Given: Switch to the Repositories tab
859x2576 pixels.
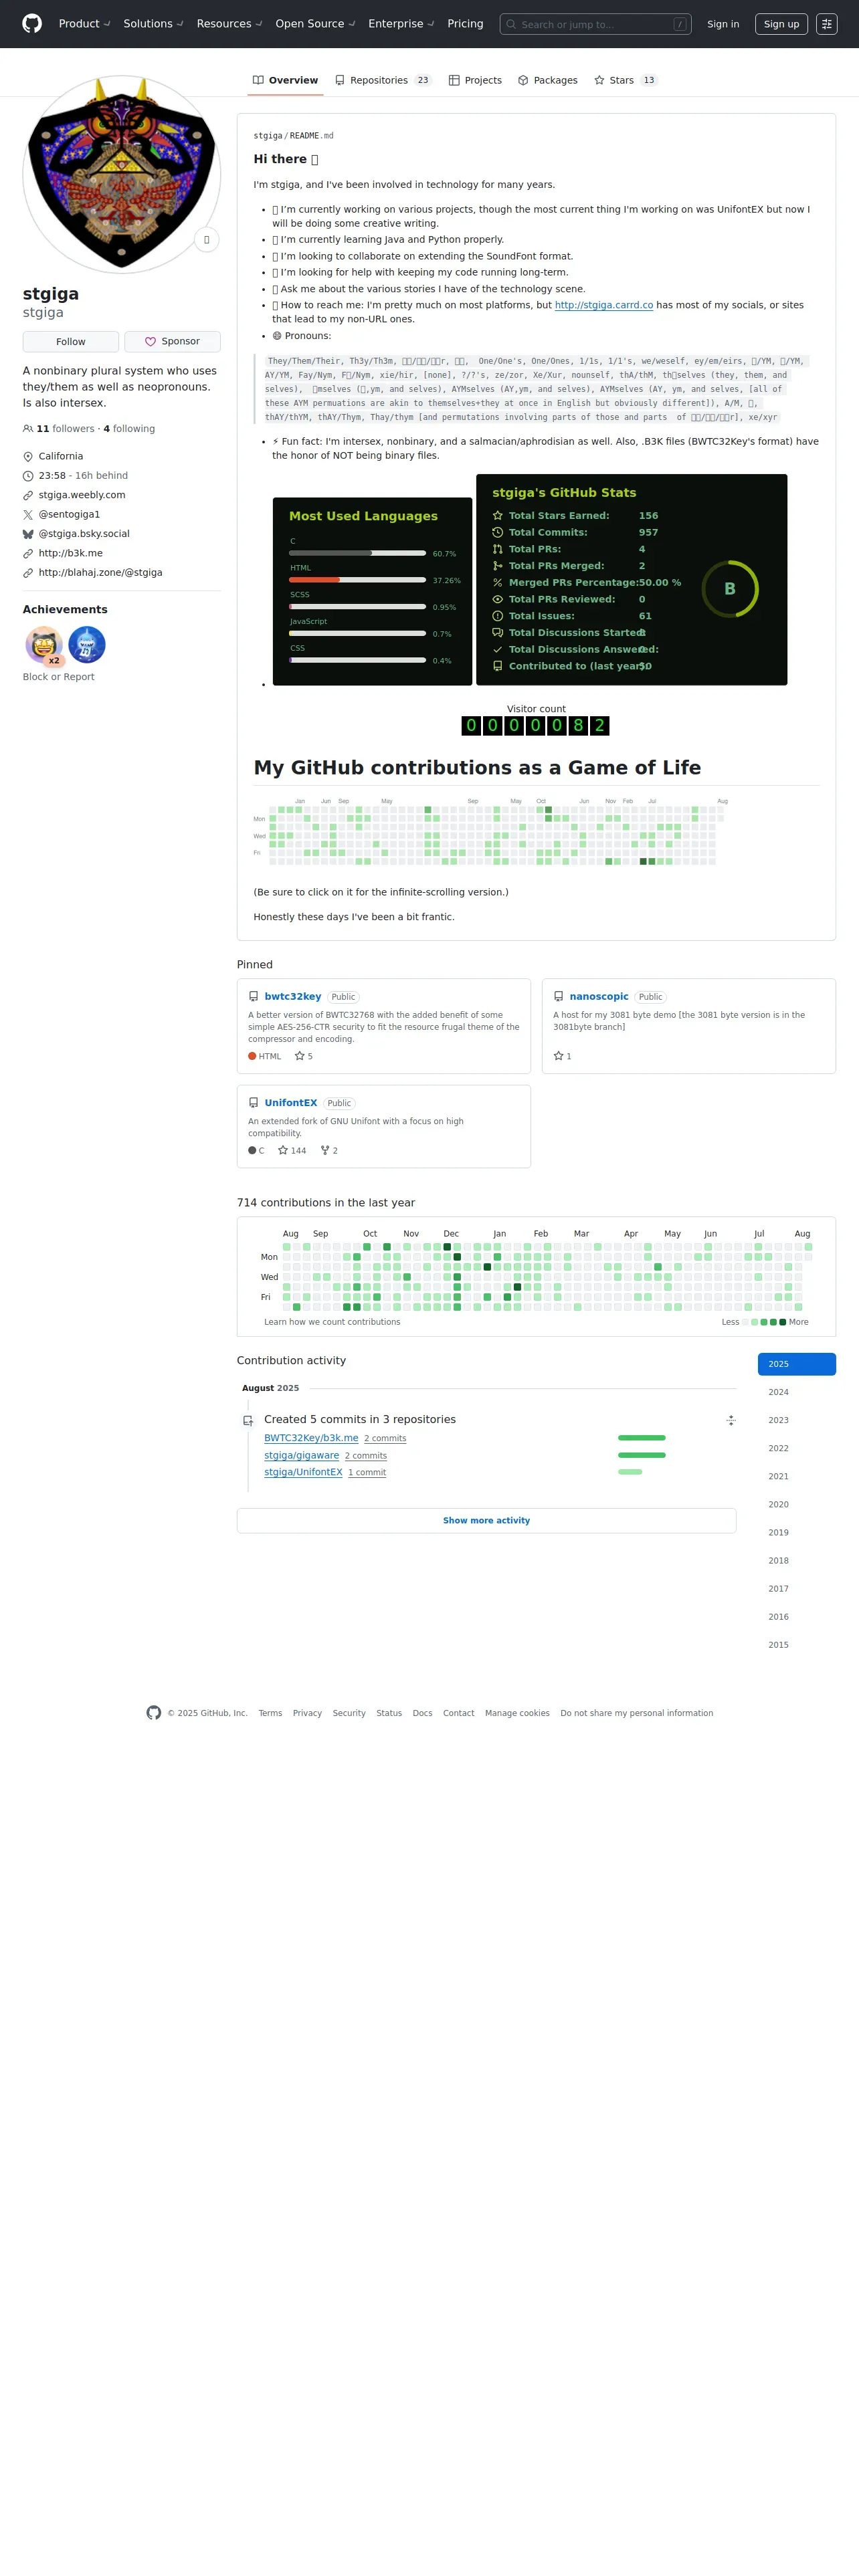Looking at the screenshot, I should [383, 80].
